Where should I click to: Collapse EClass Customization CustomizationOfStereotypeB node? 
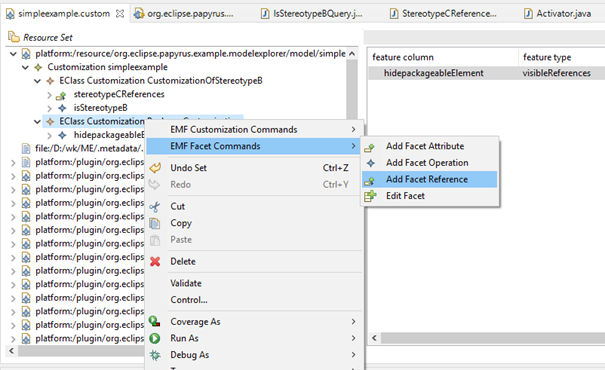point(37,81)
